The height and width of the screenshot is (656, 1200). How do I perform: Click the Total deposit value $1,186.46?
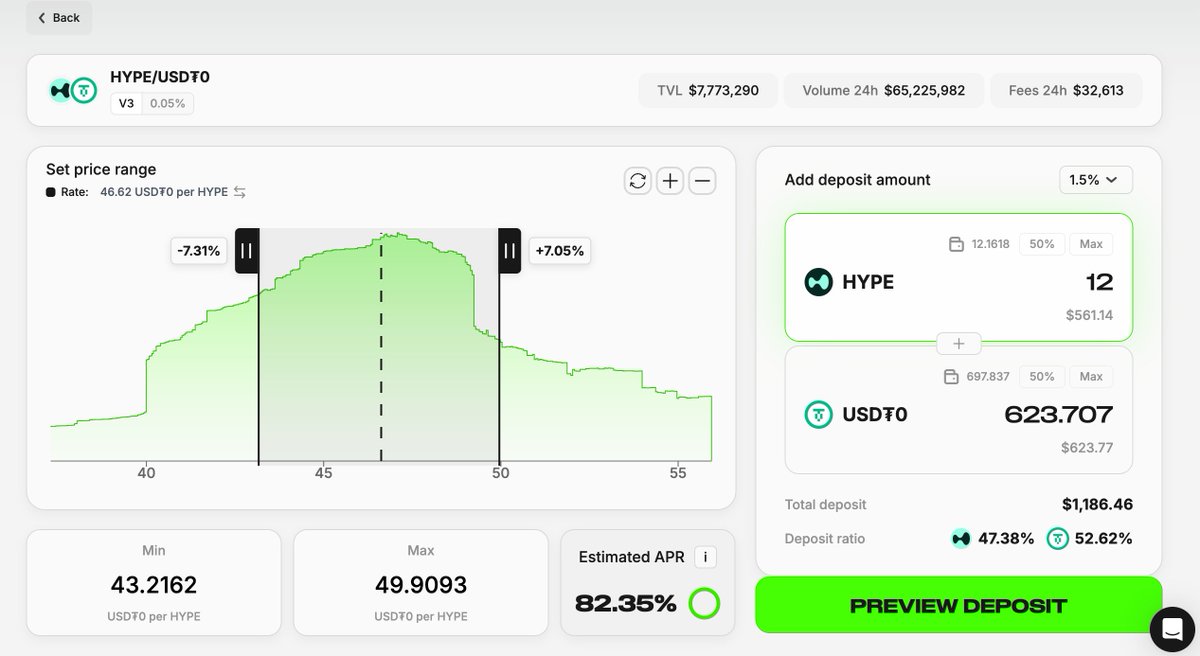click(1097, 505)
